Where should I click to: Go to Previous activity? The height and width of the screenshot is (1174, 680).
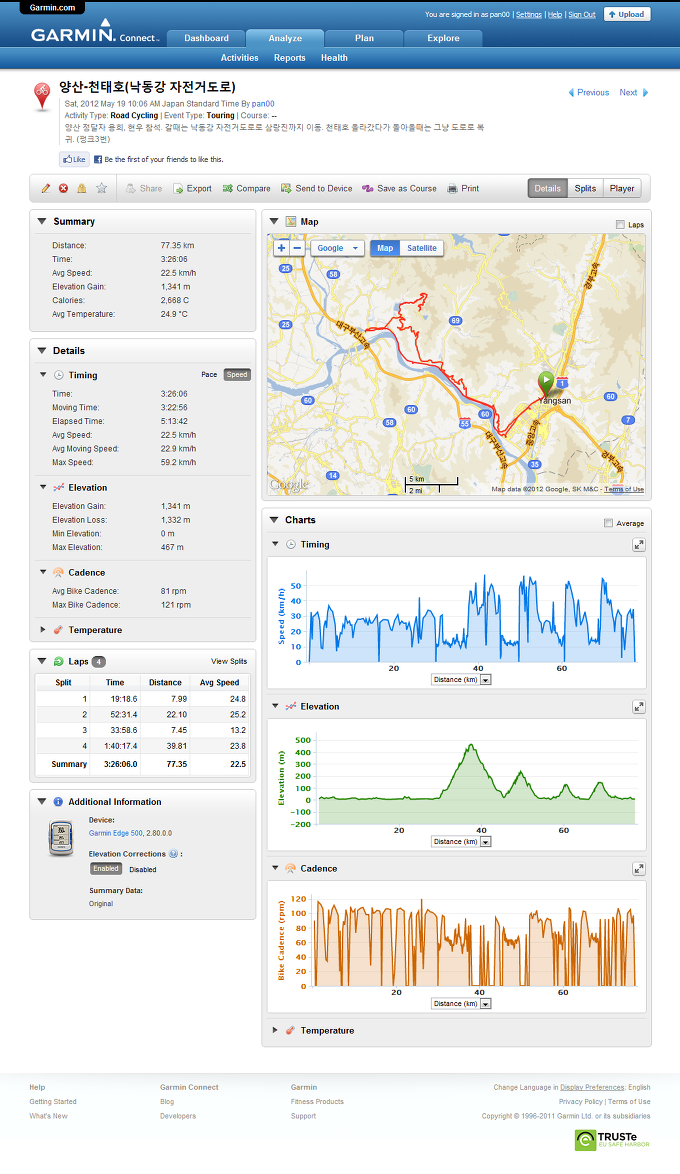tap(589, 93)
